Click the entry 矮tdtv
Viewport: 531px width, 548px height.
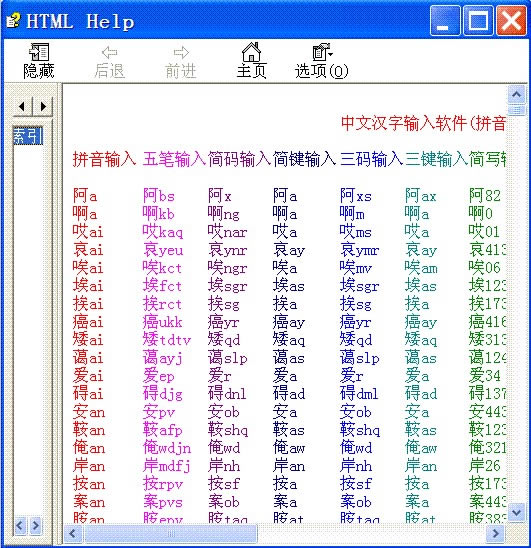click(167, 340)
